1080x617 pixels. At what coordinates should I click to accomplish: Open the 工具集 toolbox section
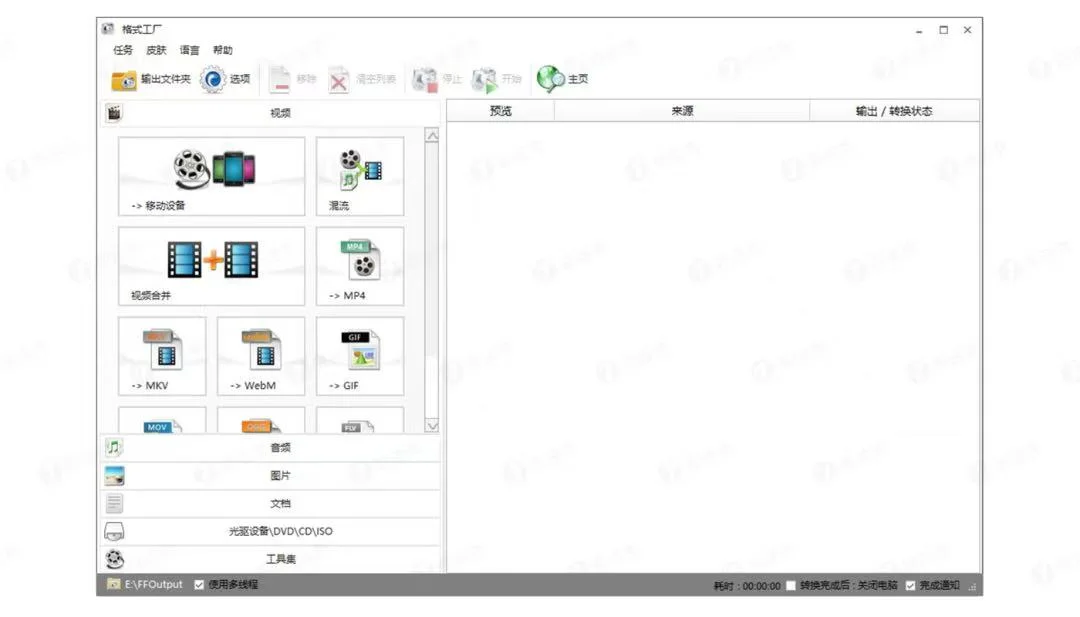278,559
